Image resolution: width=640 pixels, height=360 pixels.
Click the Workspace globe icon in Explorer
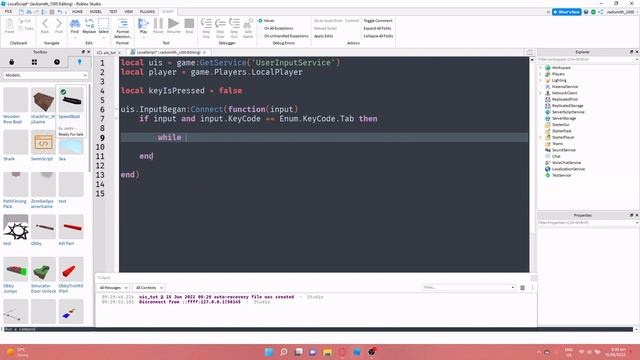tap(548, 68)
